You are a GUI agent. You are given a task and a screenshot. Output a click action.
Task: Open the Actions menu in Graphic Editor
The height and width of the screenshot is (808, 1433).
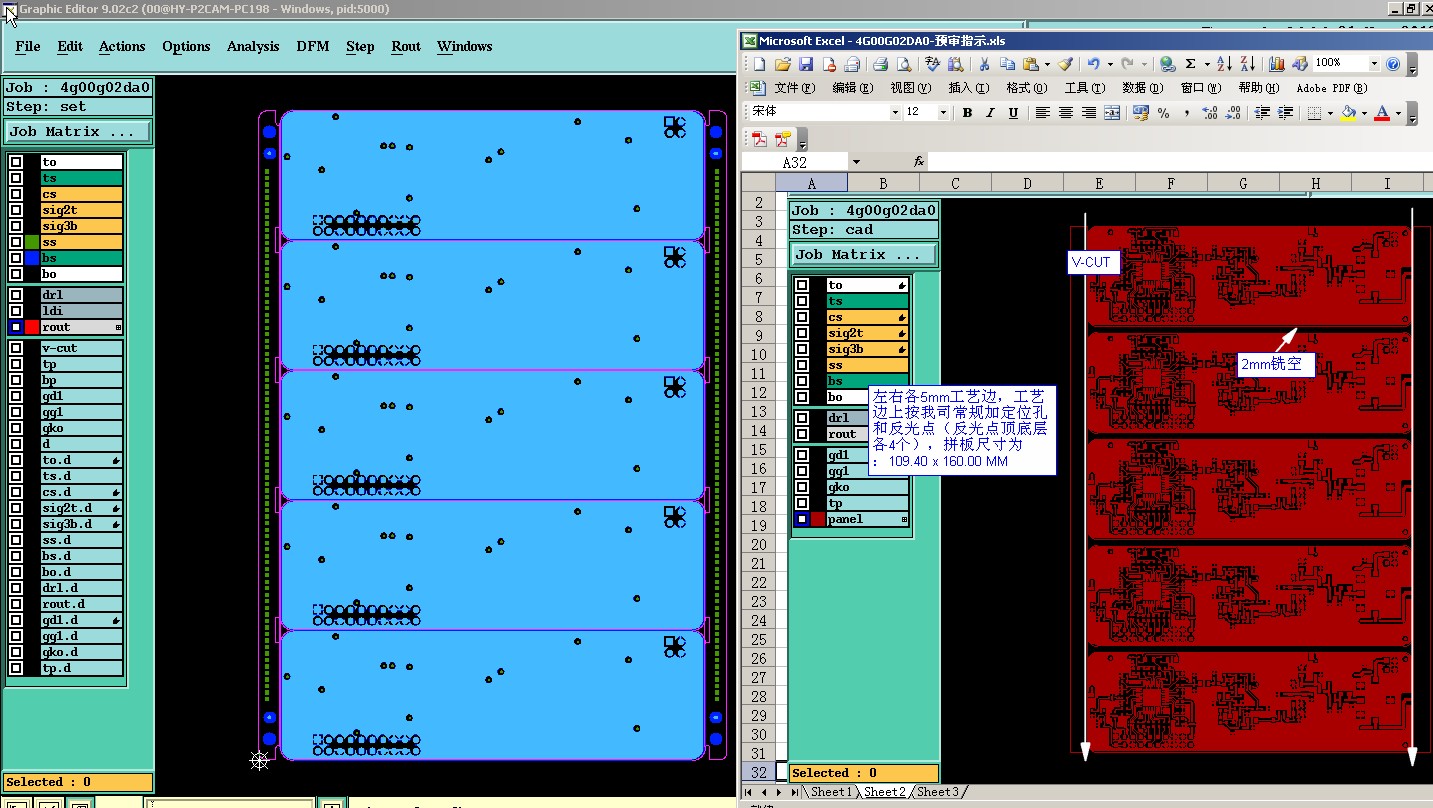pos(122,46)
